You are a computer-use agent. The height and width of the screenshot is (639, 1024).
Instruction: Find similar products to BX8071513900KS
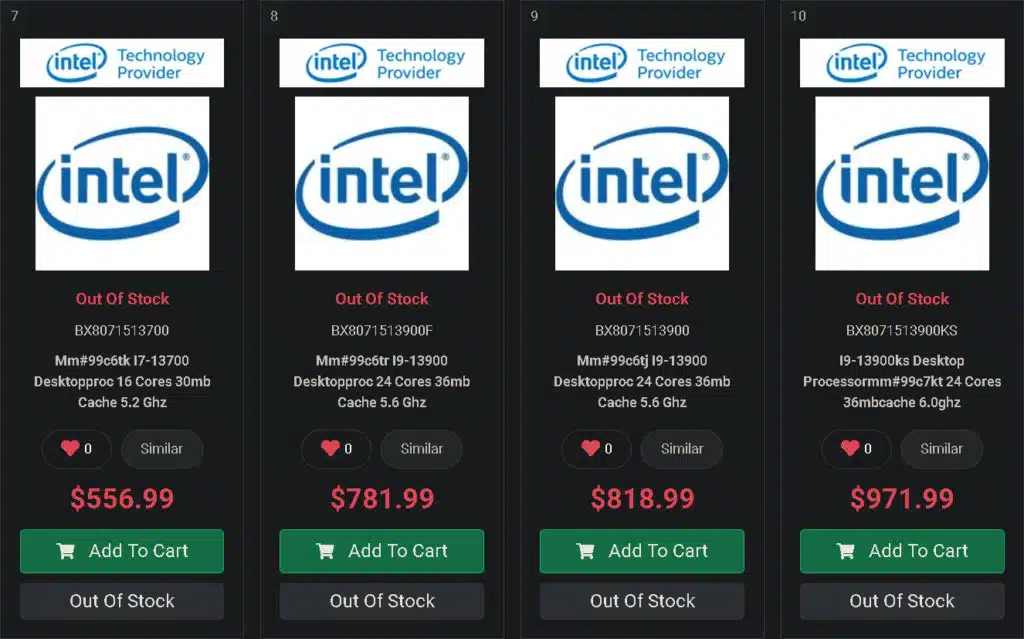pyautogui.click(x=941, y=449)
